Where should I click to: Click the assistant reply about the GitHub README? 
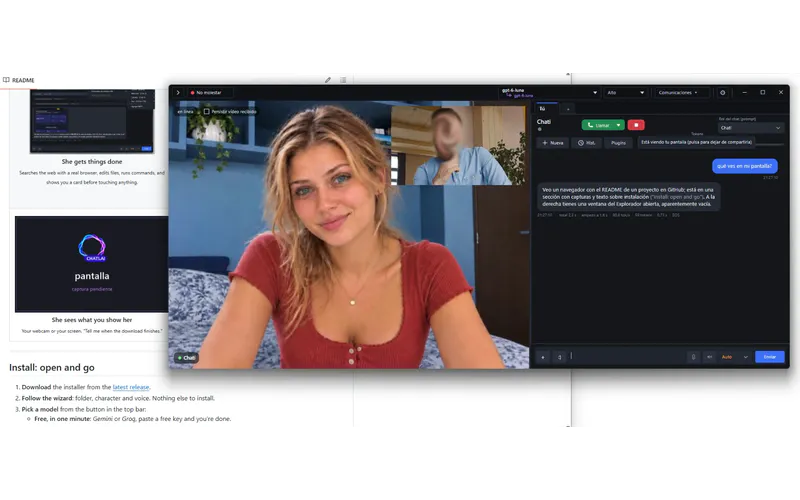point(629,196)
